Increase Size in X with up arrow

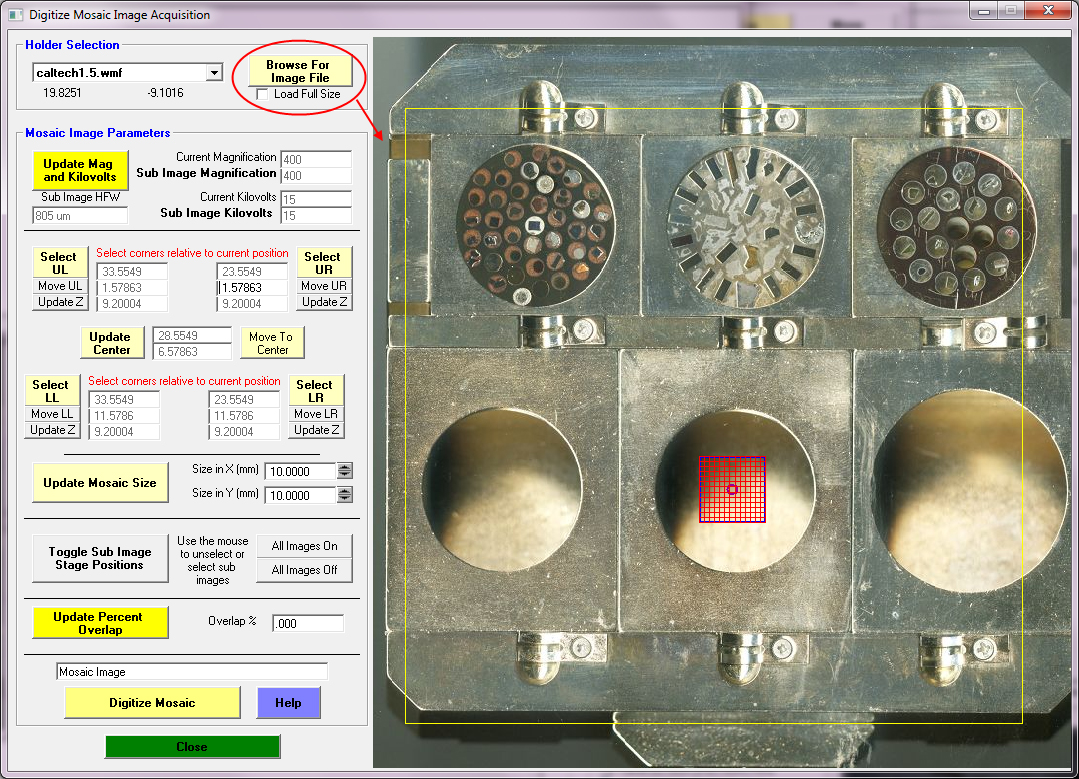point(344,467)
